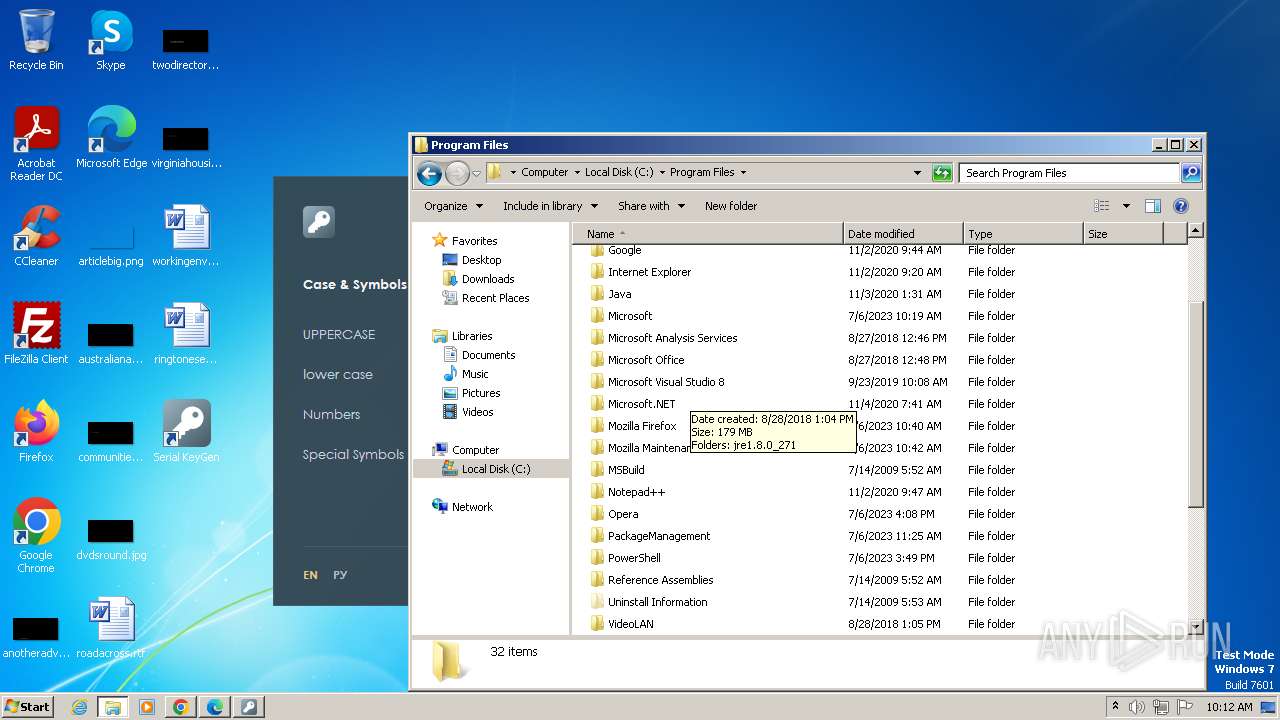Viewport: 1280px width, 720px height.
Task: Expand the Local Disk (C:) breadcrumb arrow
Action: [x=662, y=172]
